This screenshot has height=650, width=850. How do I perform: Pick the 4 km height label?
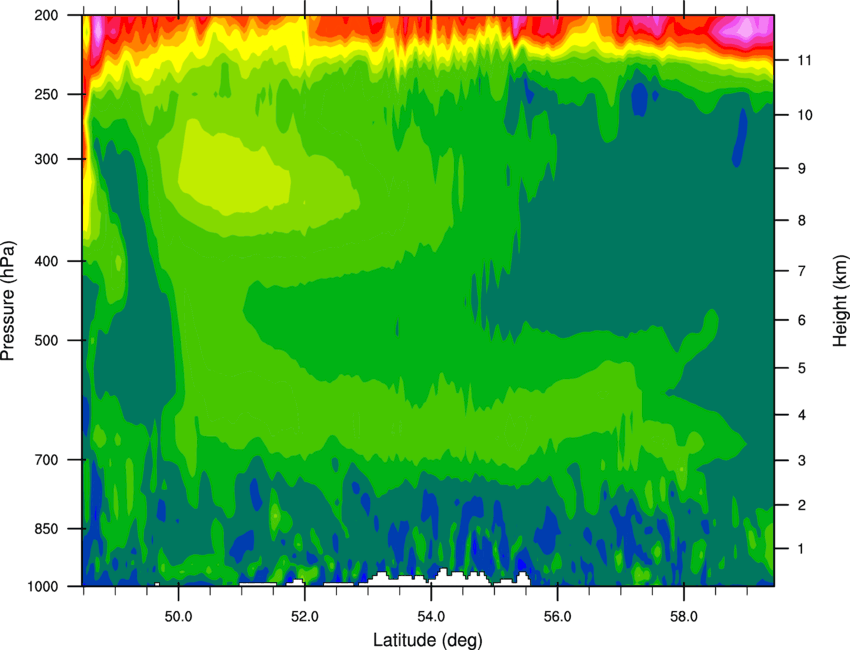tap(802, 415)
